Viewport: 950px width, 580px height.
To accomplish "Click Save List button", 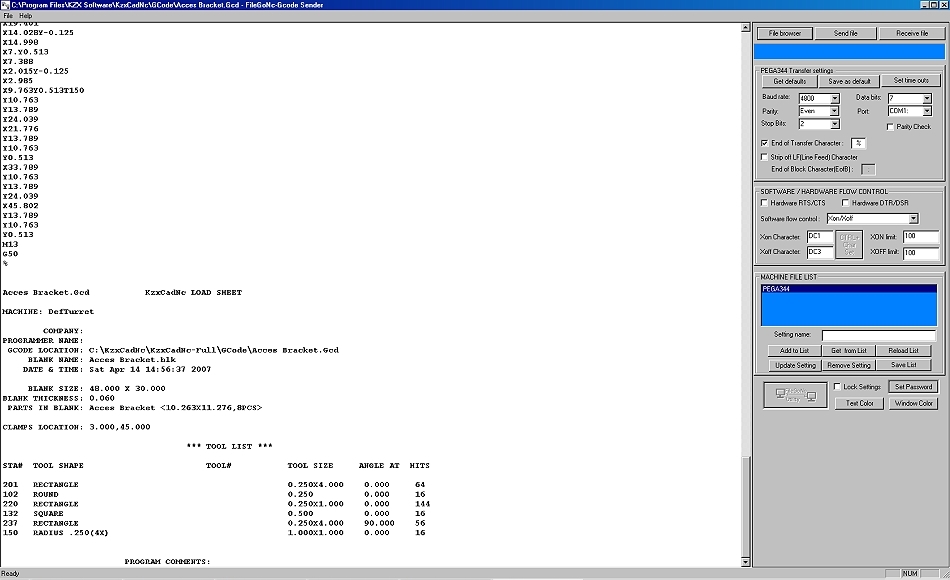I will [x=903, y=365].
